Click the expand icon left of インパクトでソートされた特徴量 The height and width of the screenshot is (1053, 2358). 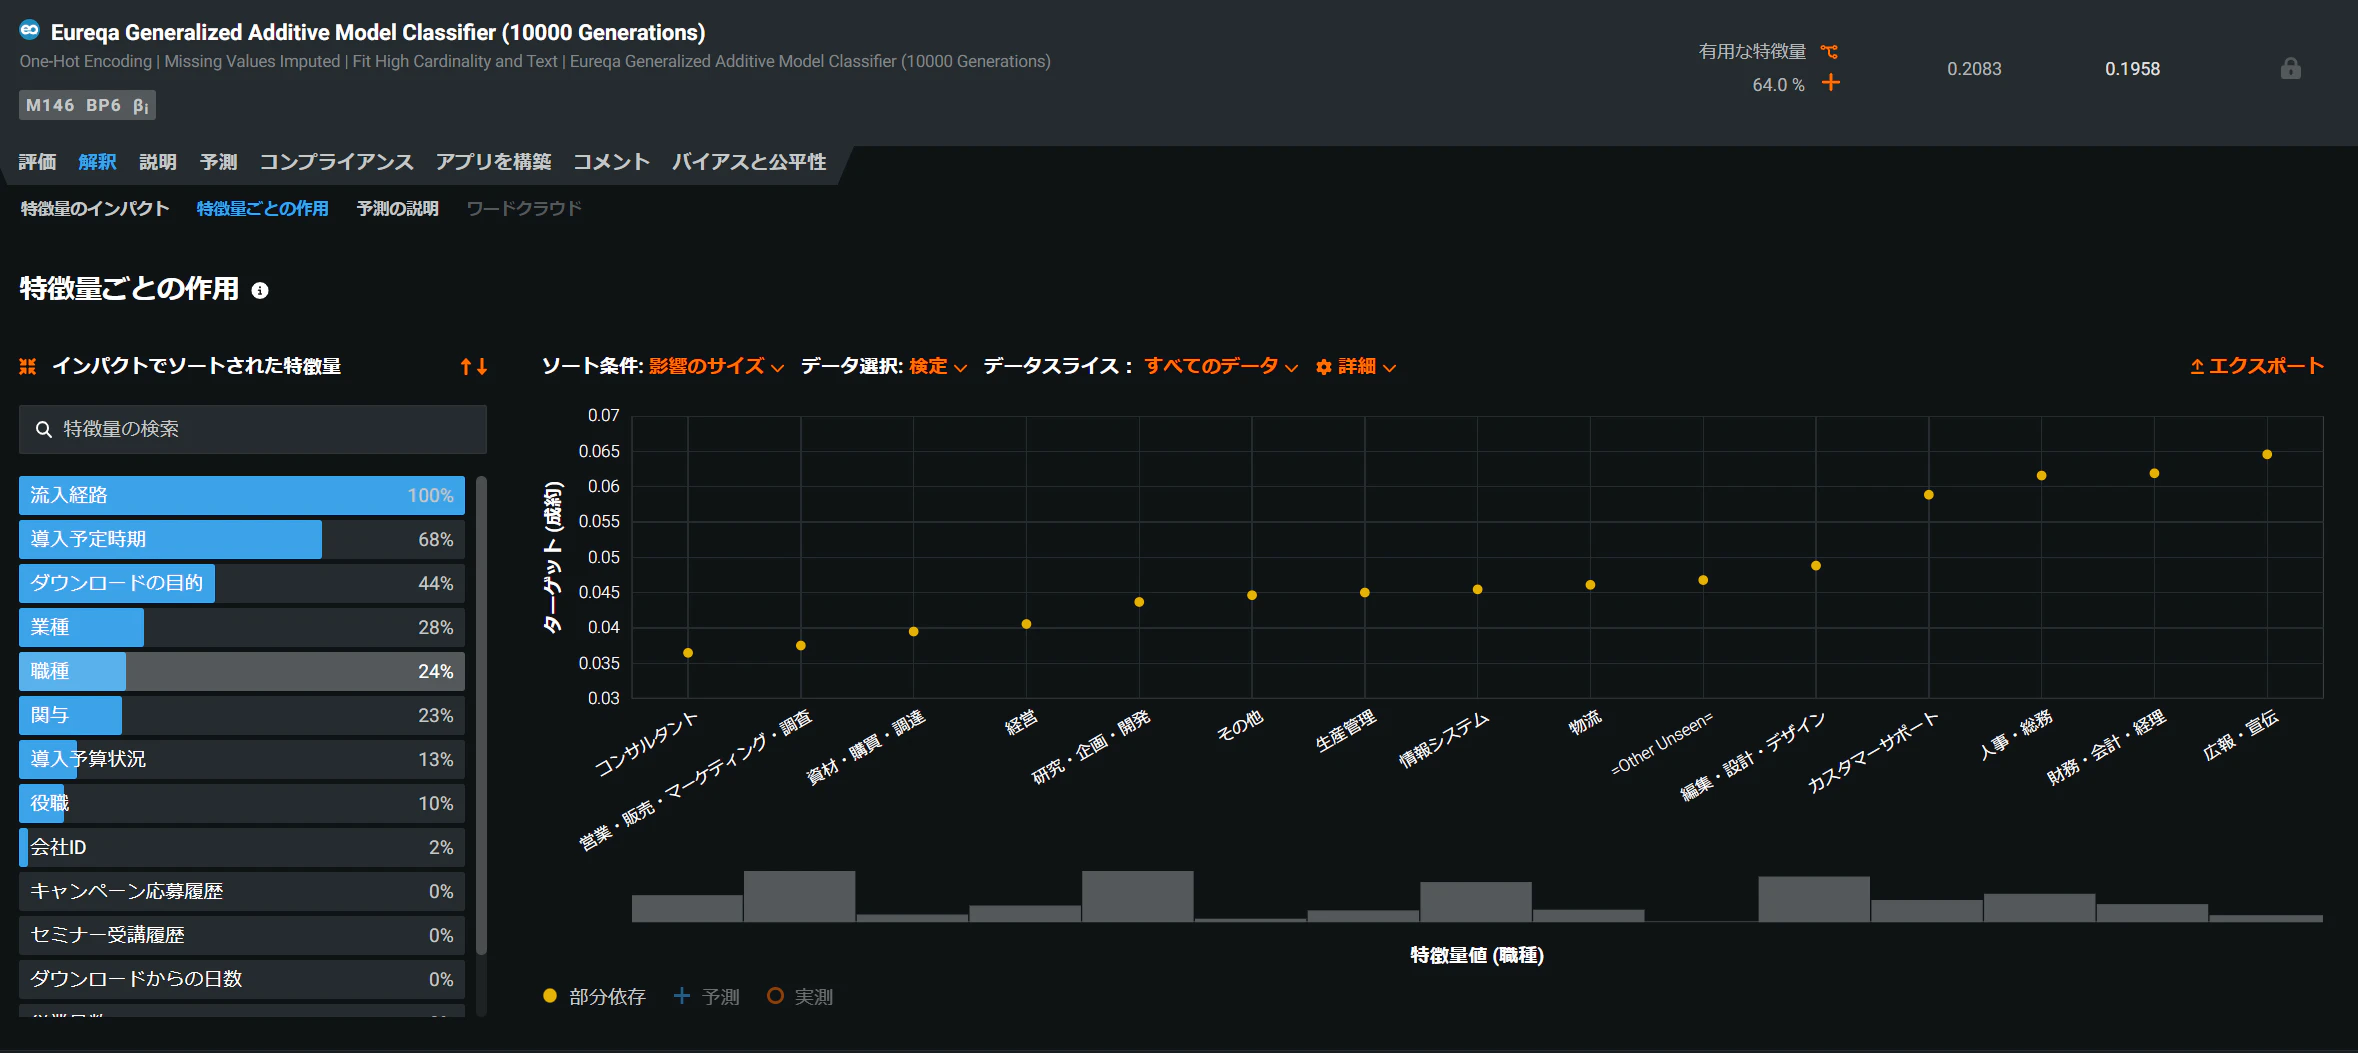(x=28, y=366)
